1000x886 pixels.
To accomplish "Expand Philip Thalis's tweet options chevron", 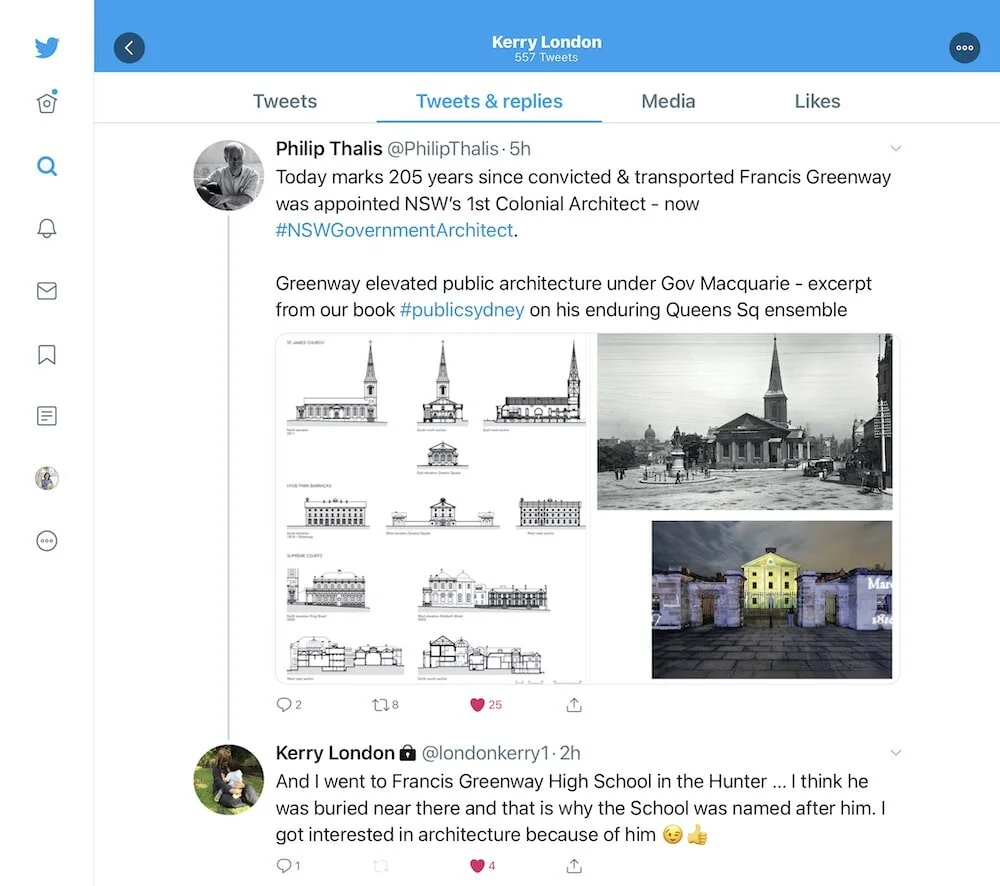I will point(895,148).
